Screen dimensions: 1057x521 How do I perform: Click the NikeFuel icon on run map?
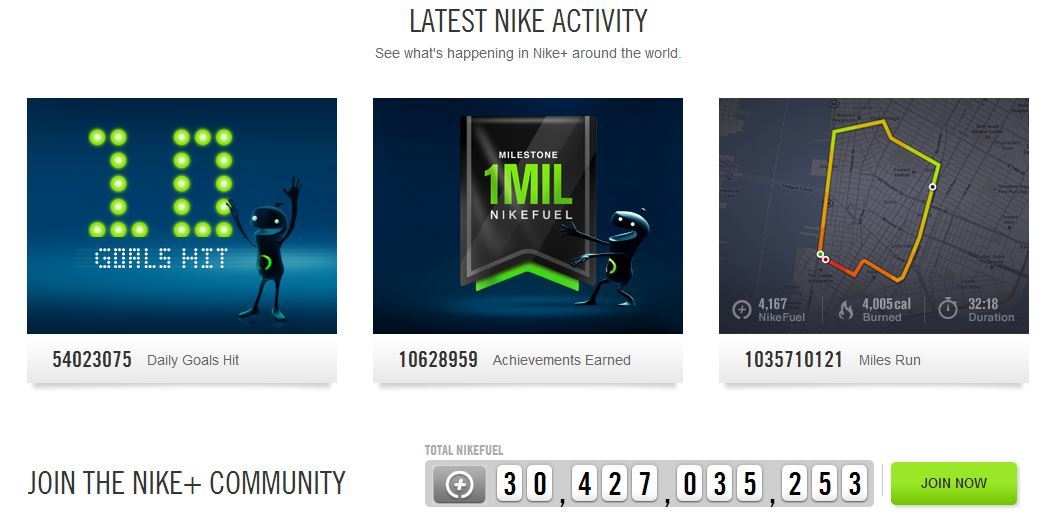(x=741, y=310)
